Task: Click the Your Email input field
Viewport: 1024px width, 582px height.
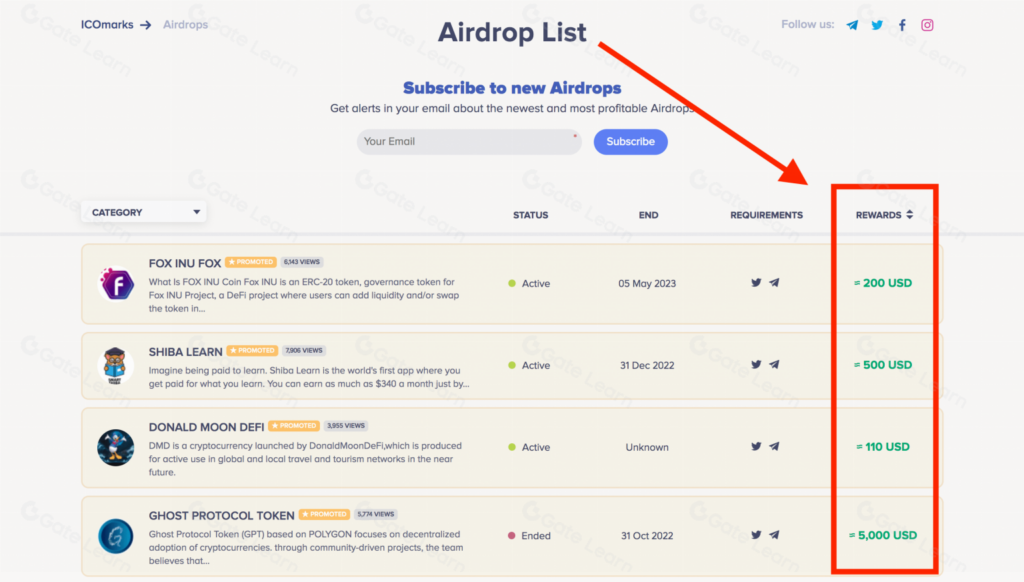Action: (x=468, y=142)
